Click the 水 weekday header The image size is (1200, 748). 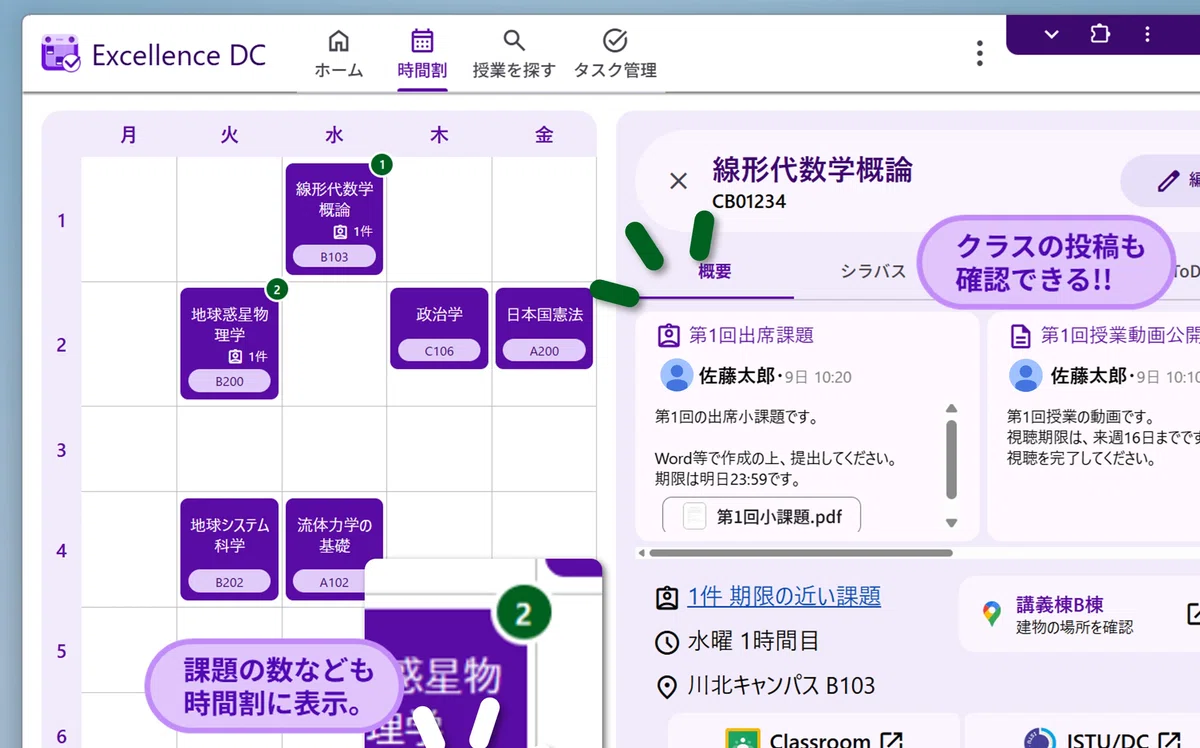point(334,135)
